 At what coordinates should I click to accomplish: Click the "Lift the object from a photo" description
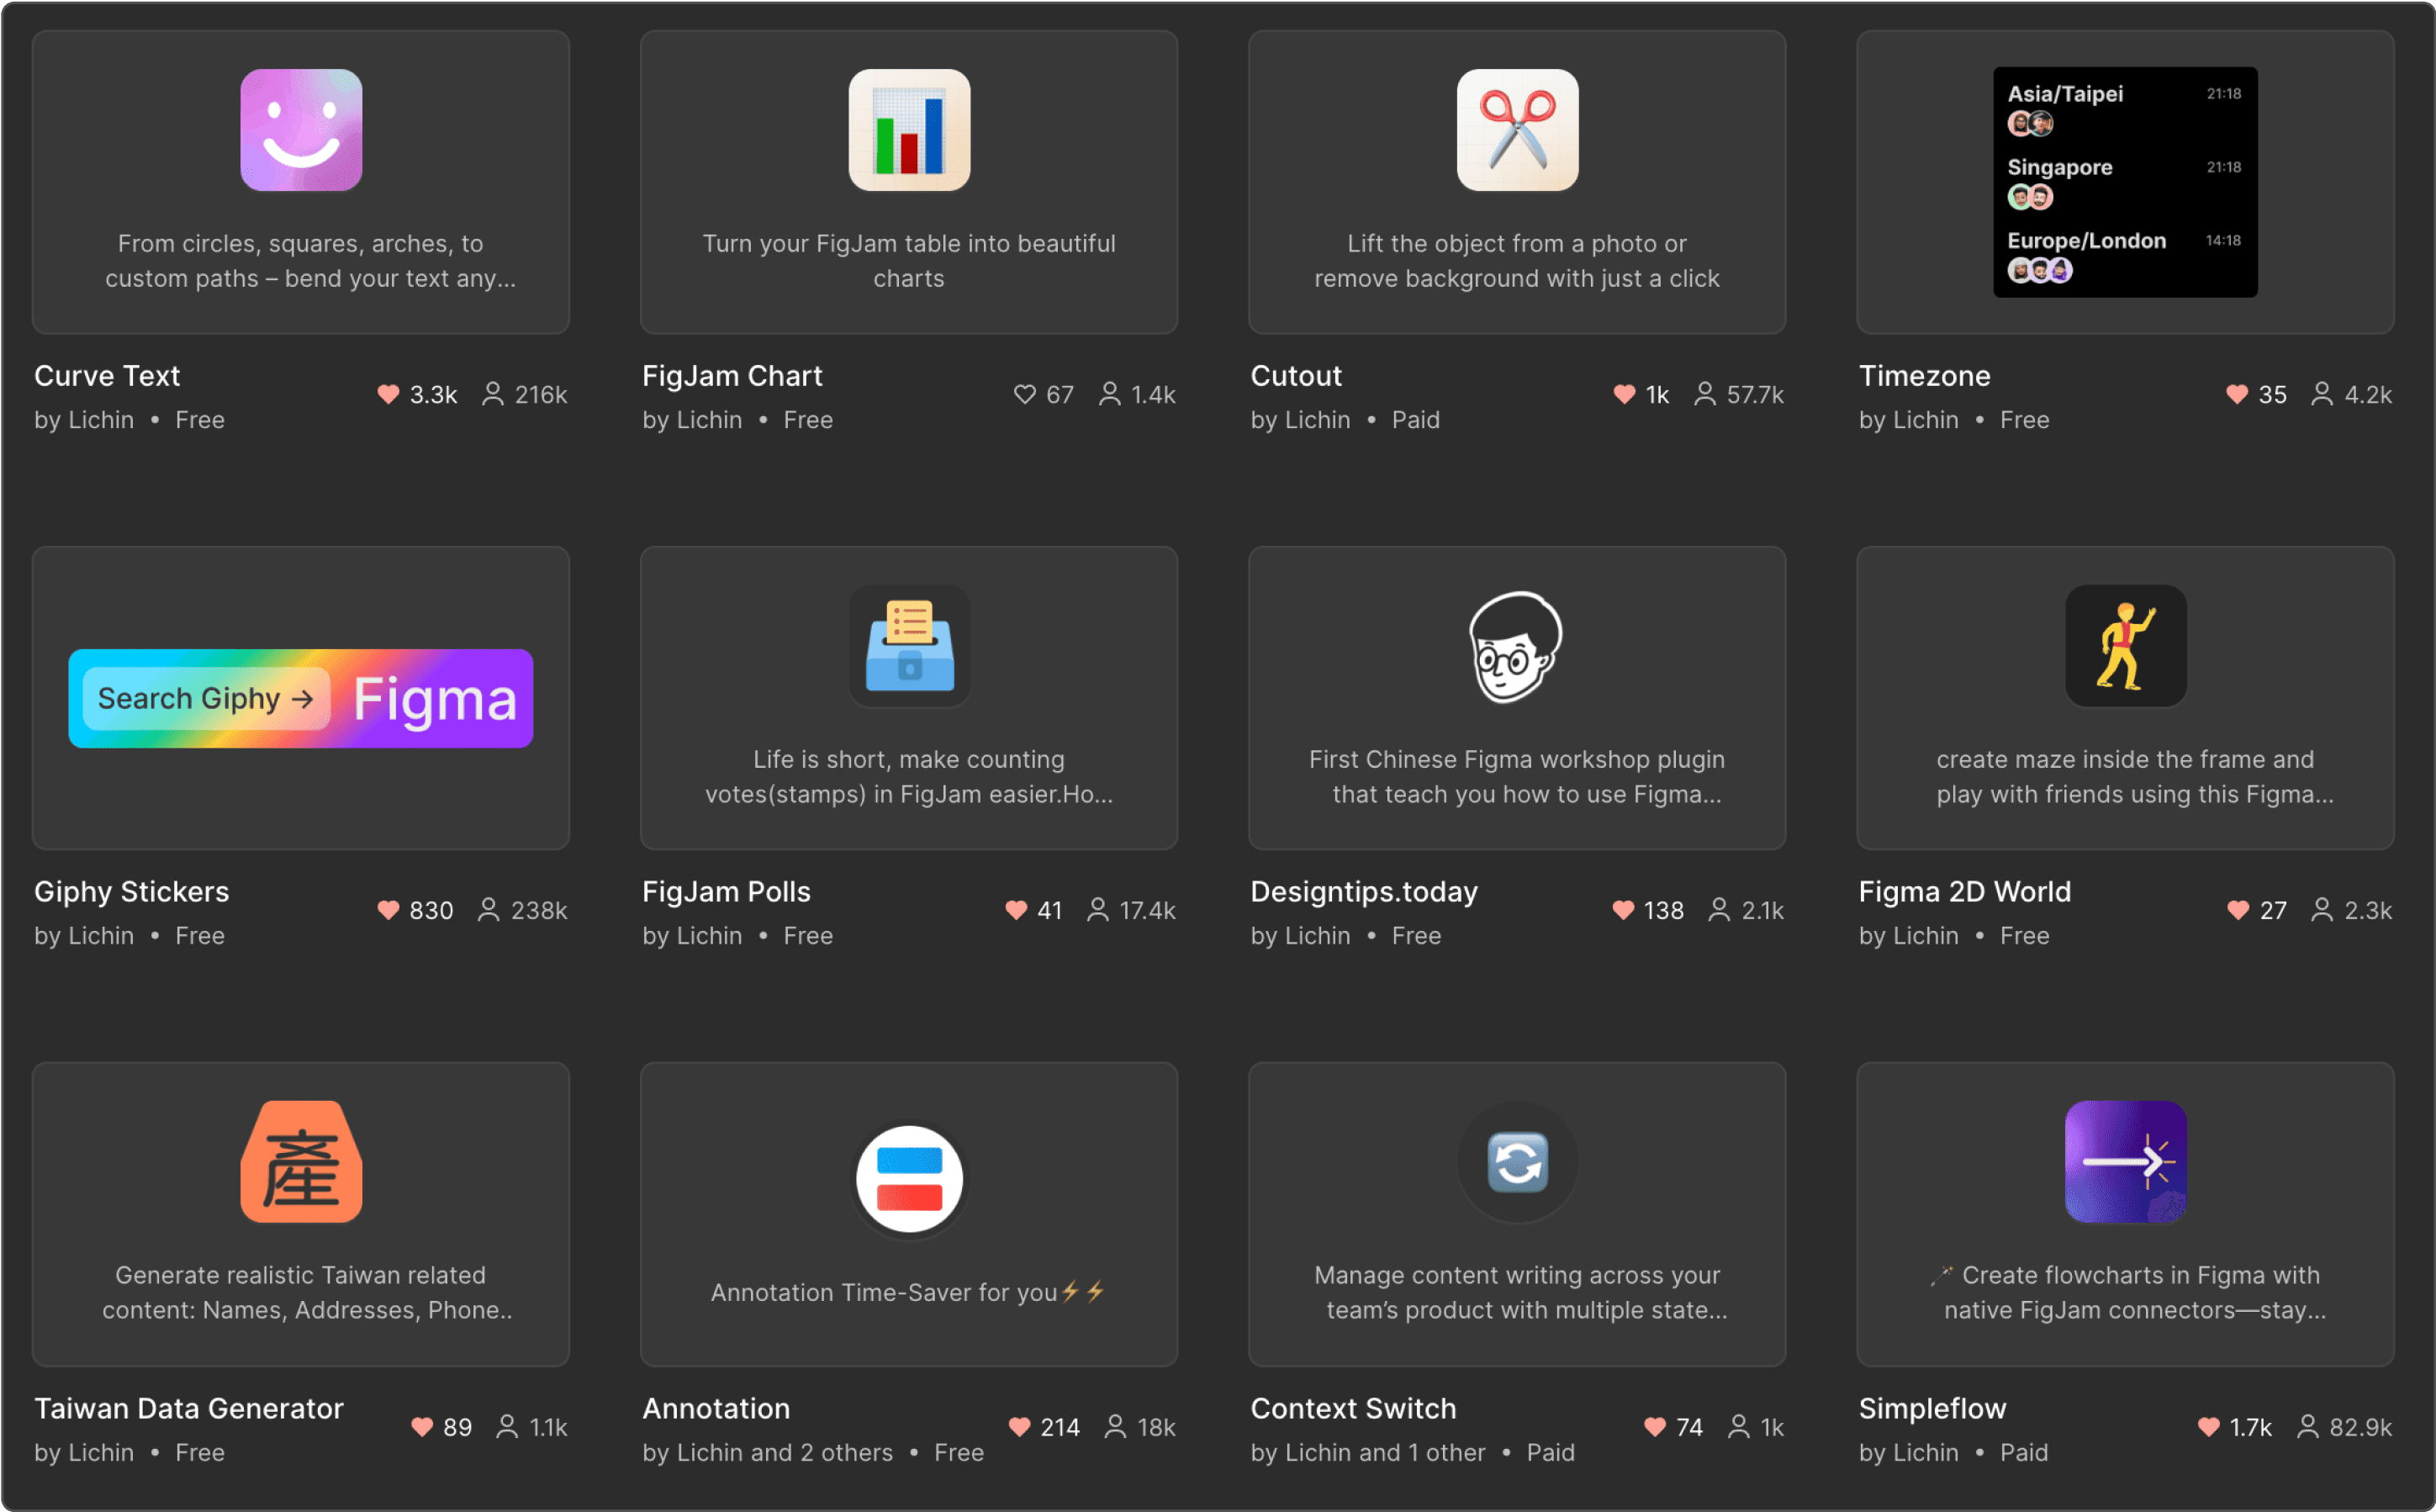(x=1517, y=261)
